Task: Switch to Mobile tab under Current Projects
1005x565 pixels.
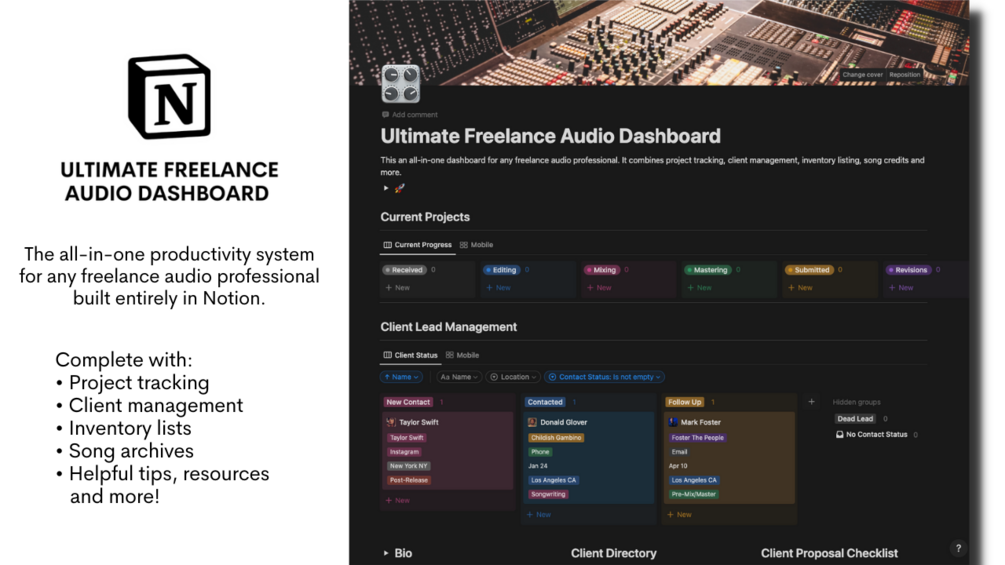Action: [476, 245]
